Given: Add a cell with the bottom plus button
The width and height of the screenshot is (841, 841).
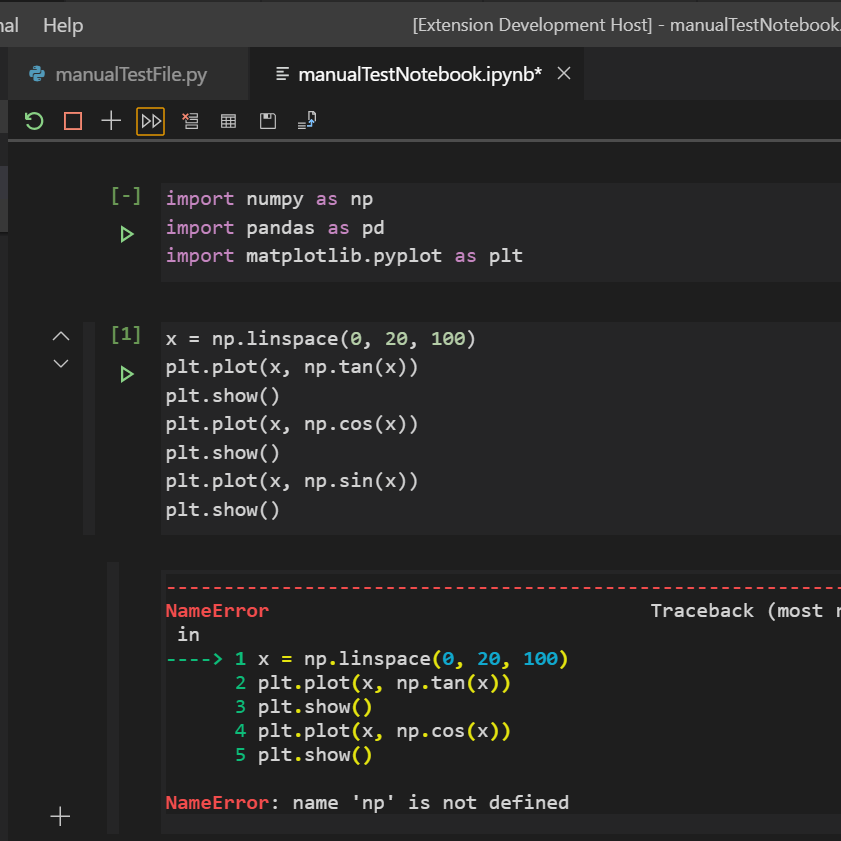Looking at the screenshot, I should pos(60,816).
